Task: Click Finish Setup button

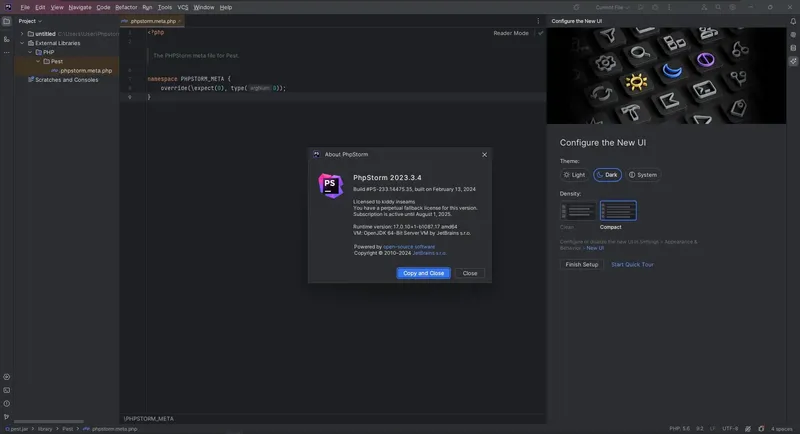Action: point(582,265)
